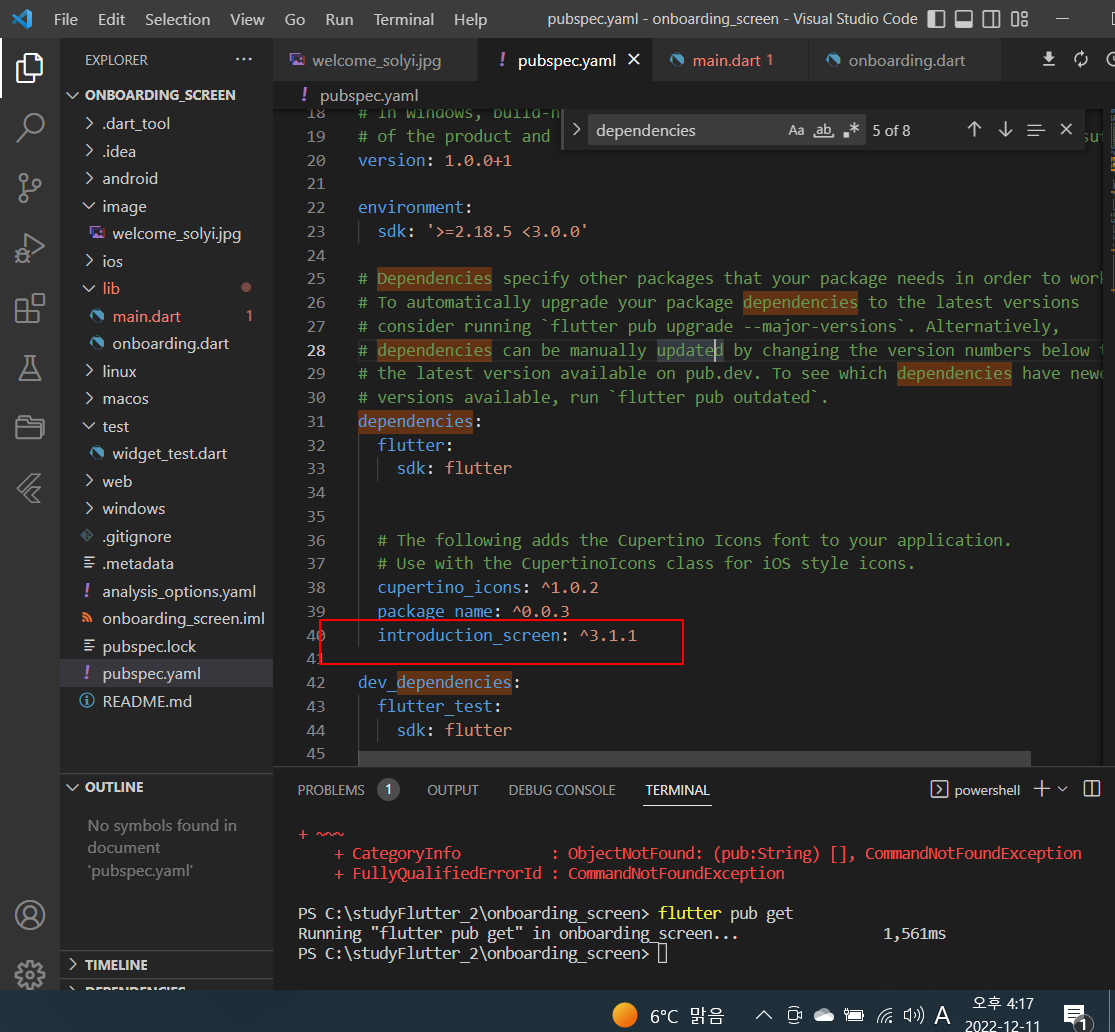1115x1032 pixels.
Task: Open the Manage gear icon
Action: click(x=29, y=974)
